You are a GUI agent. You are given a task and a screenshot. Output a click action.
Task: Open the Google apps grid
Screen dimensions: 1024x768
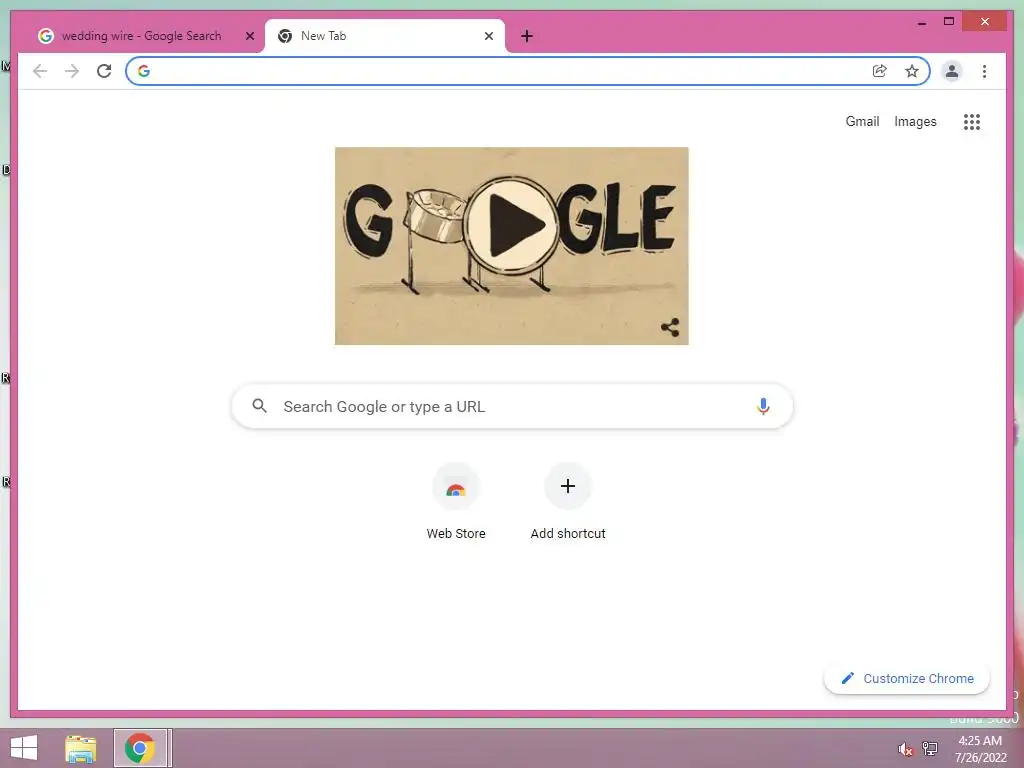972,122
